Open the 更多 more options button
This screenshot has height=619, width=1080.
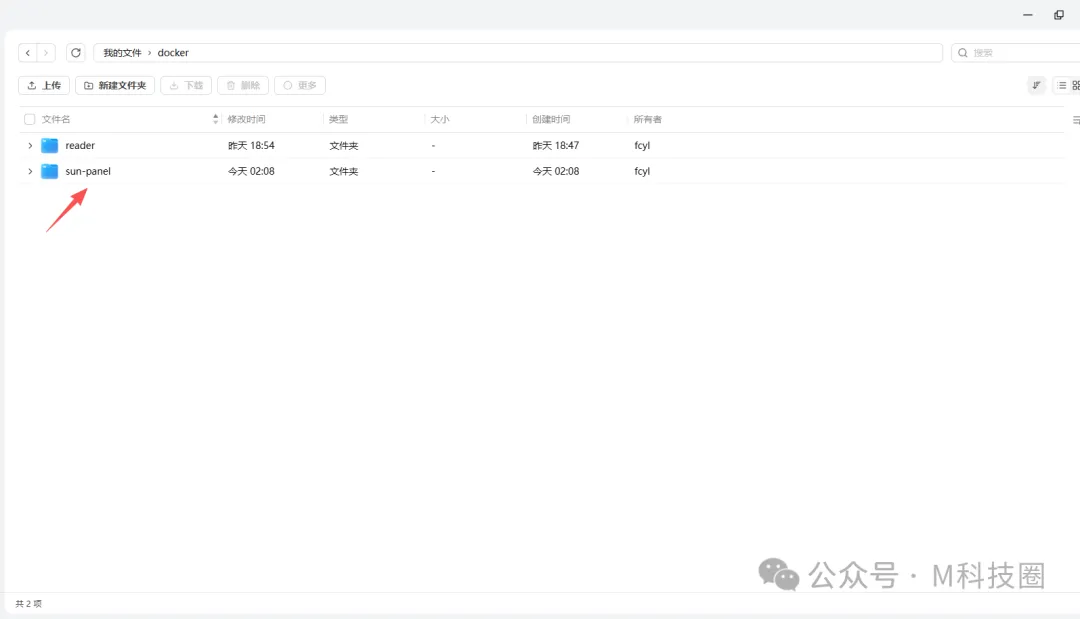coord(300,85)
